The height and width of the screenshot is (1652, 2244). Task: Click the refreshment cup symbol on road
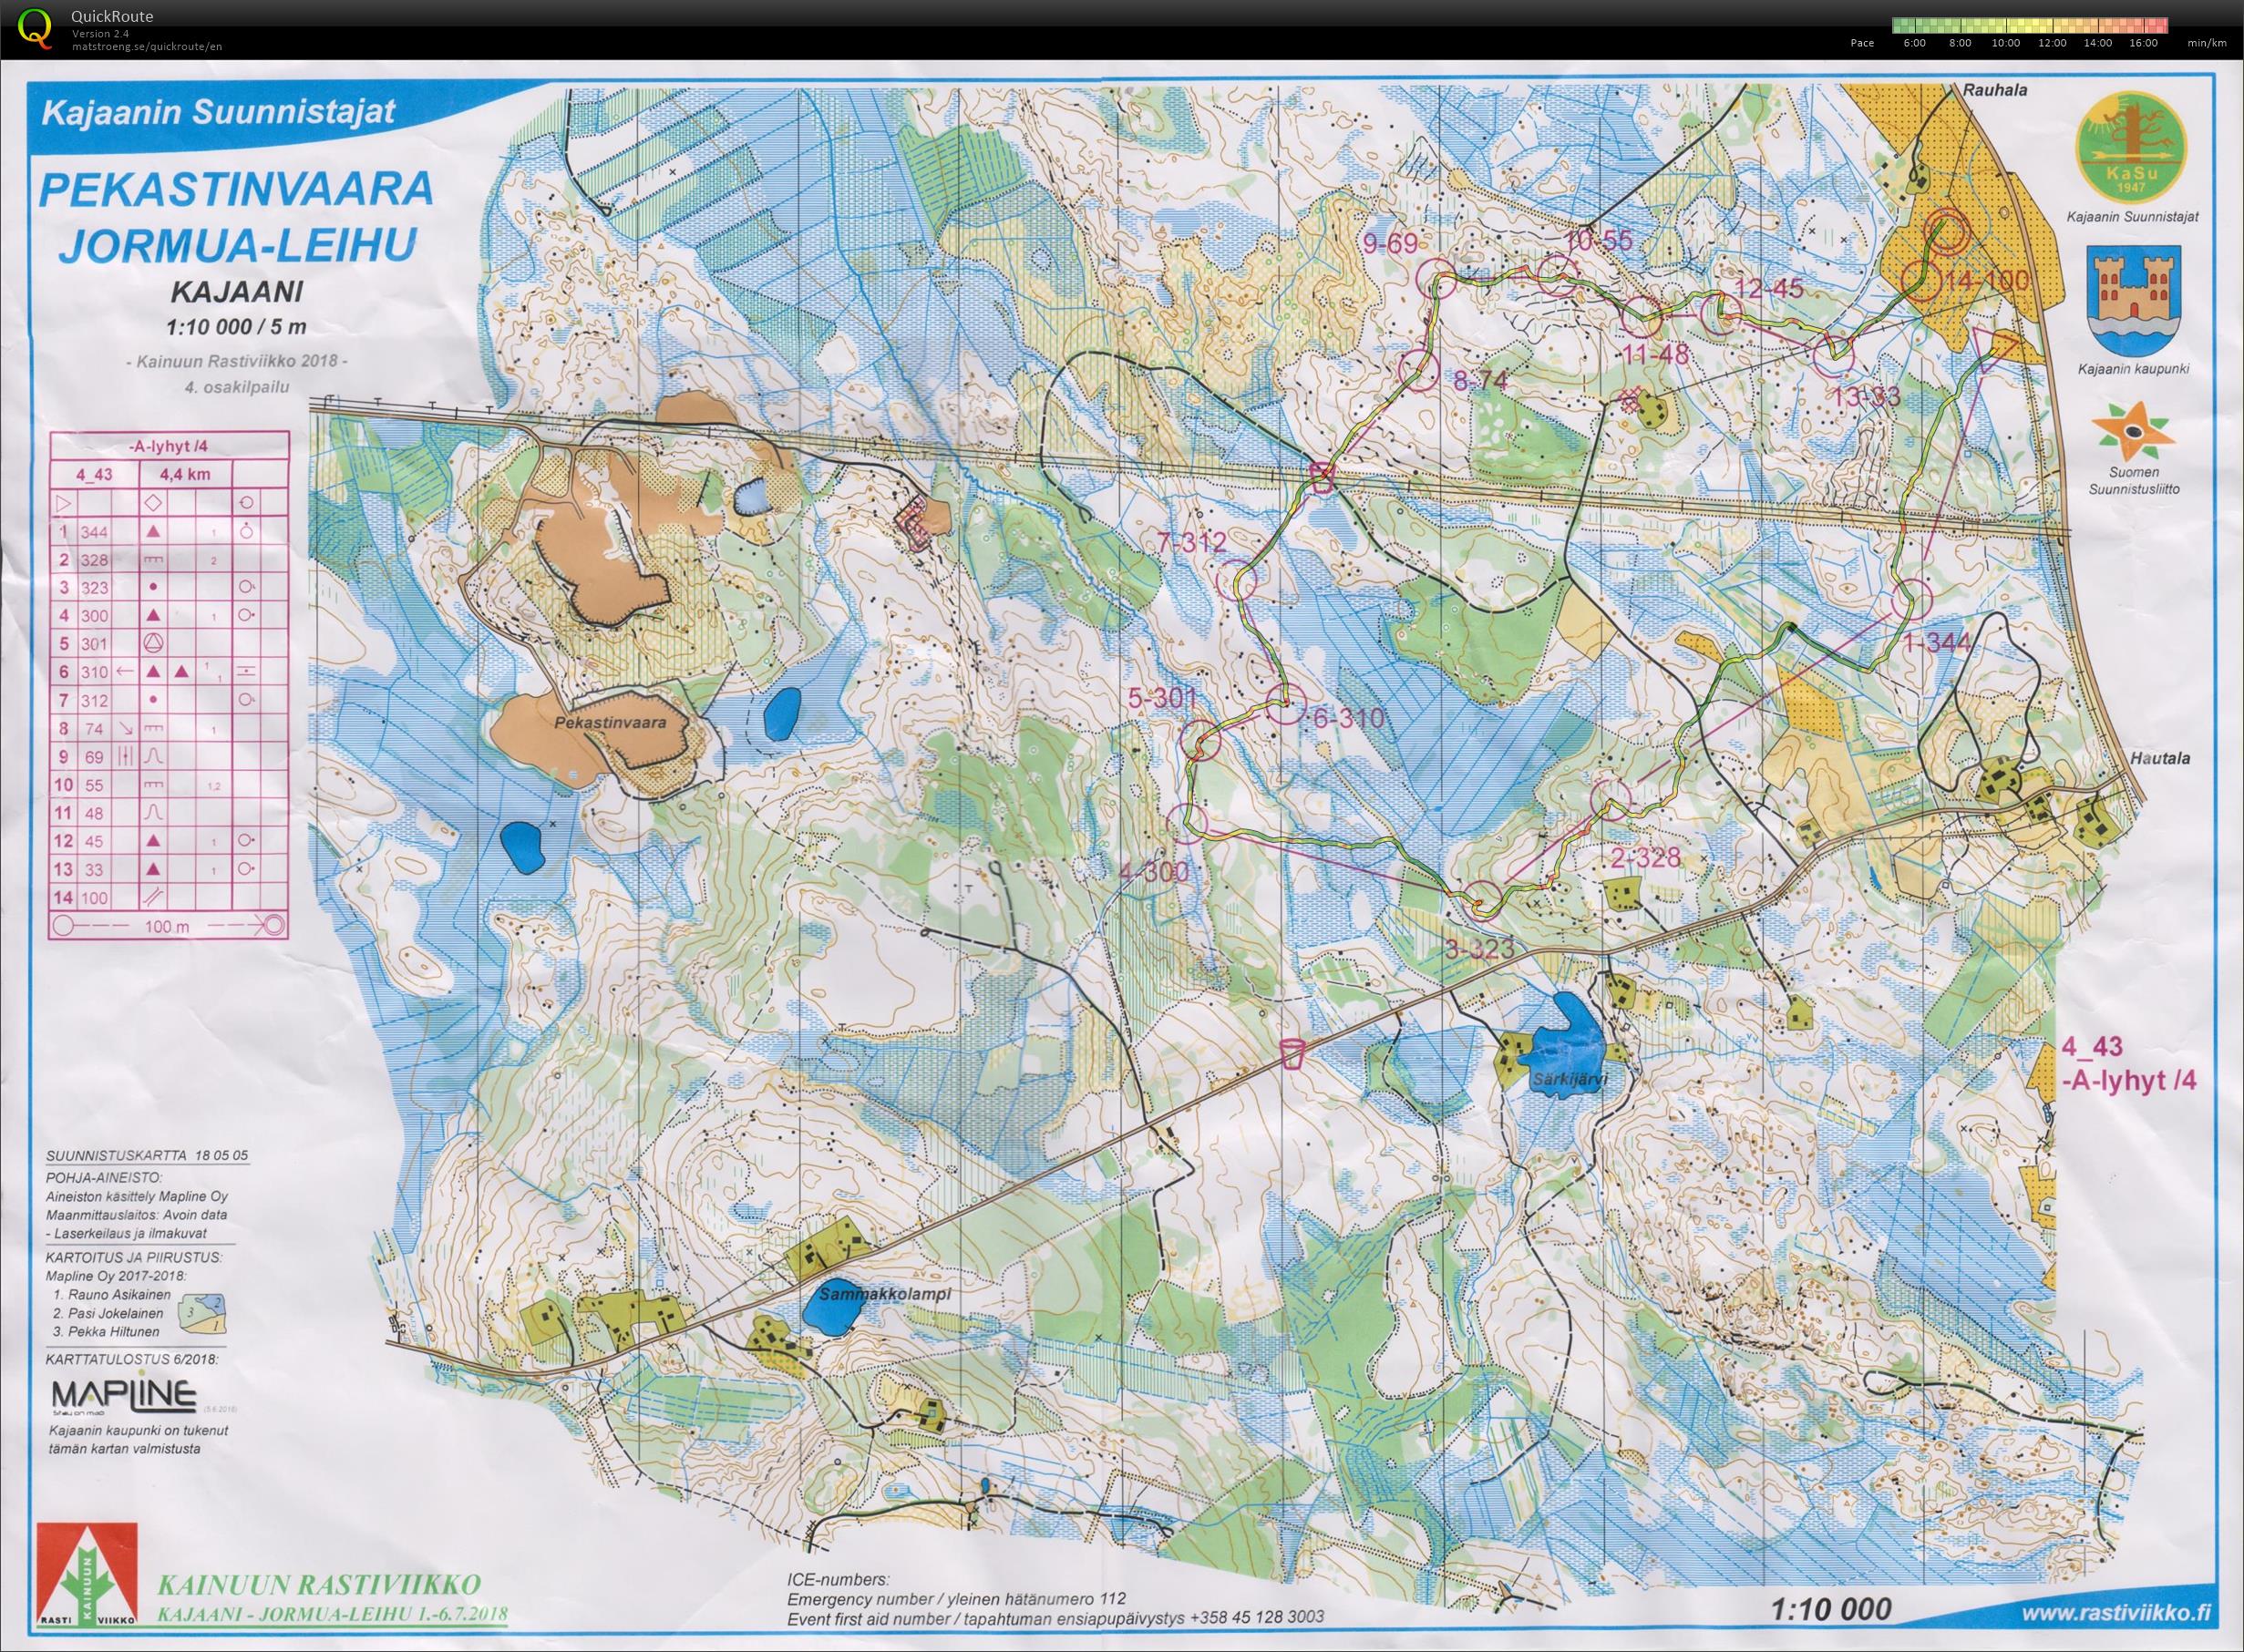pos(1293,1053)
